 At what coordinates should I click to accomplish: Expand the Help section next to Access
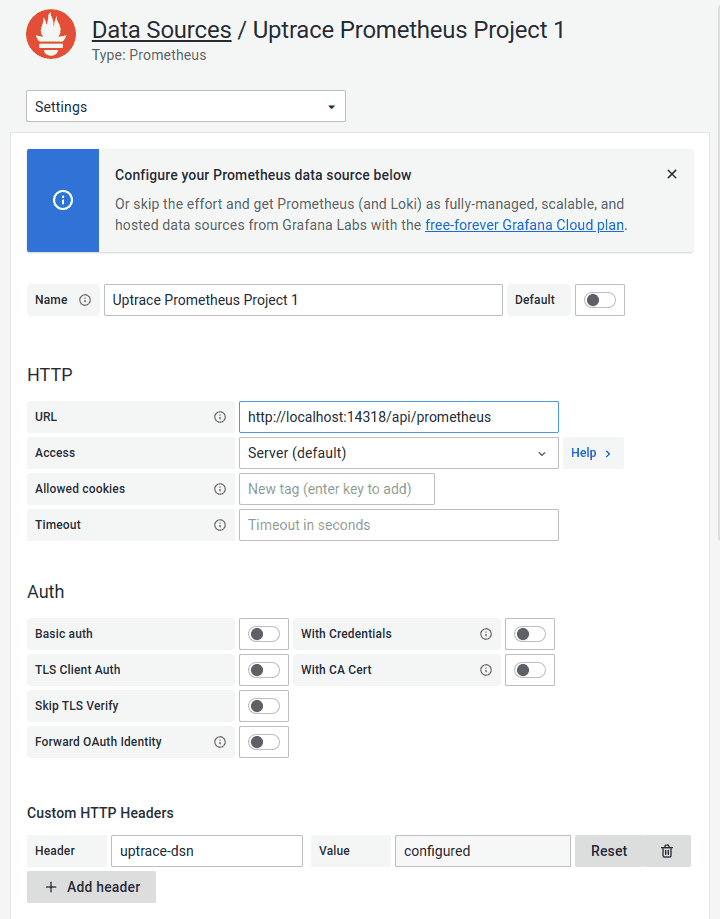(x=592, y=453)
